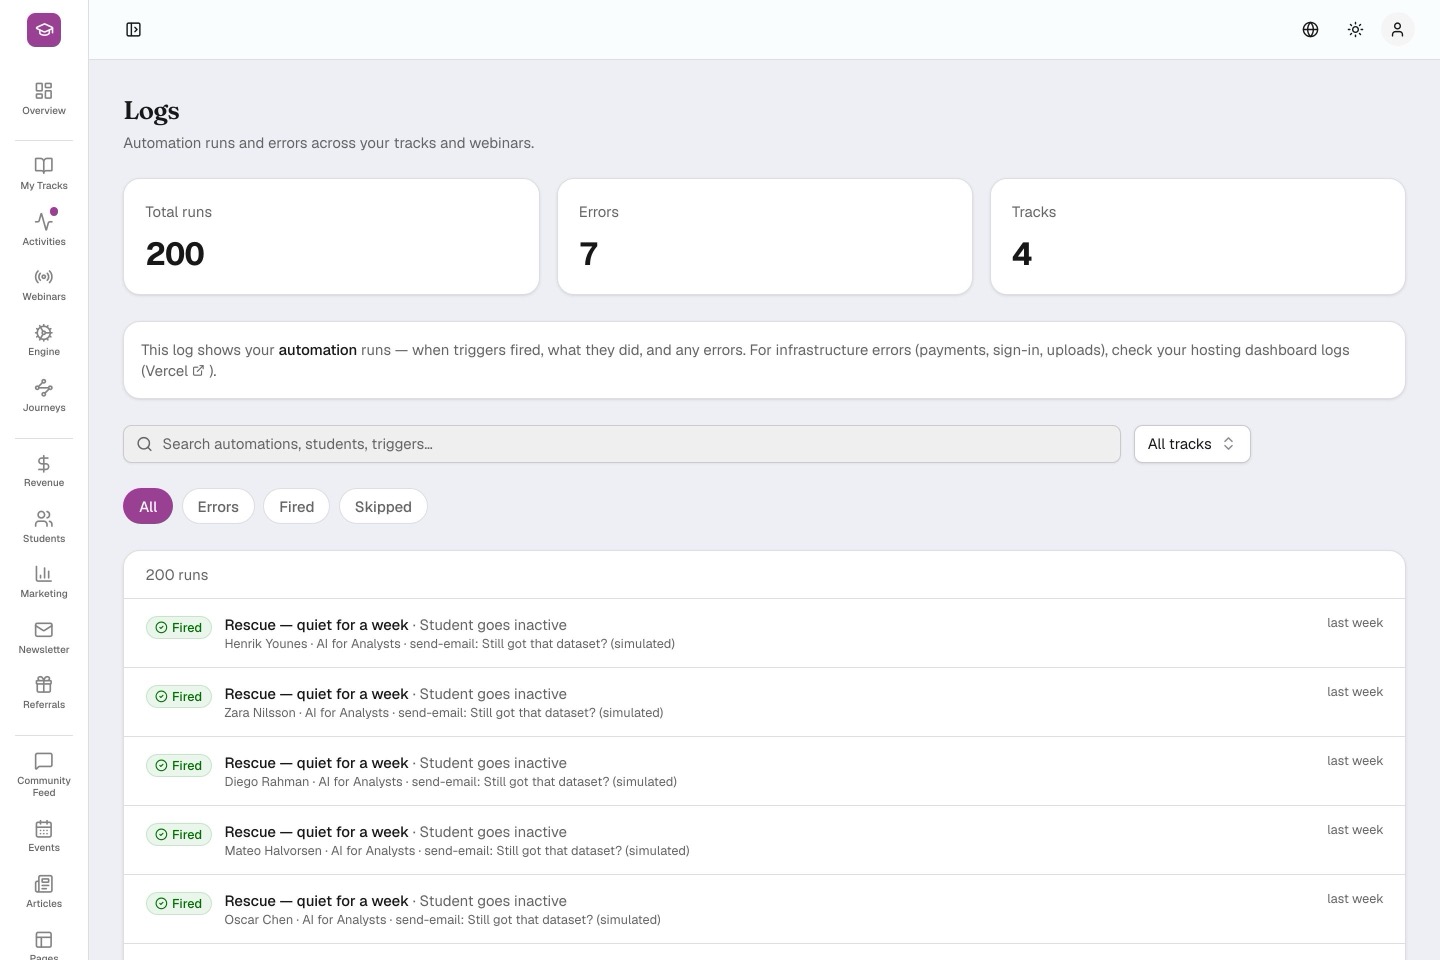Viewport: 1440px width, 960px height.
Task: Go to Overview in sidebar
Action: pos(44,99)
